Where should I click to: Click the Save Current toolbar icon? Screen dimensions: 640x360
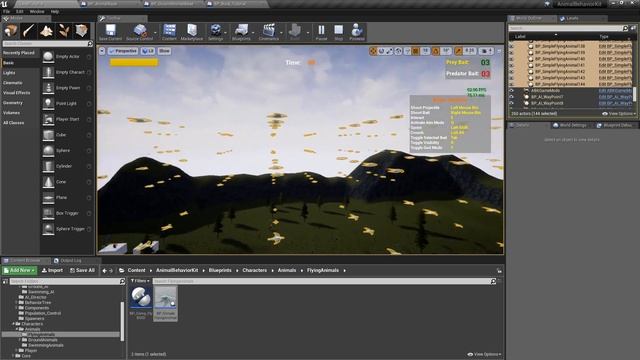[x=110, y=32]
